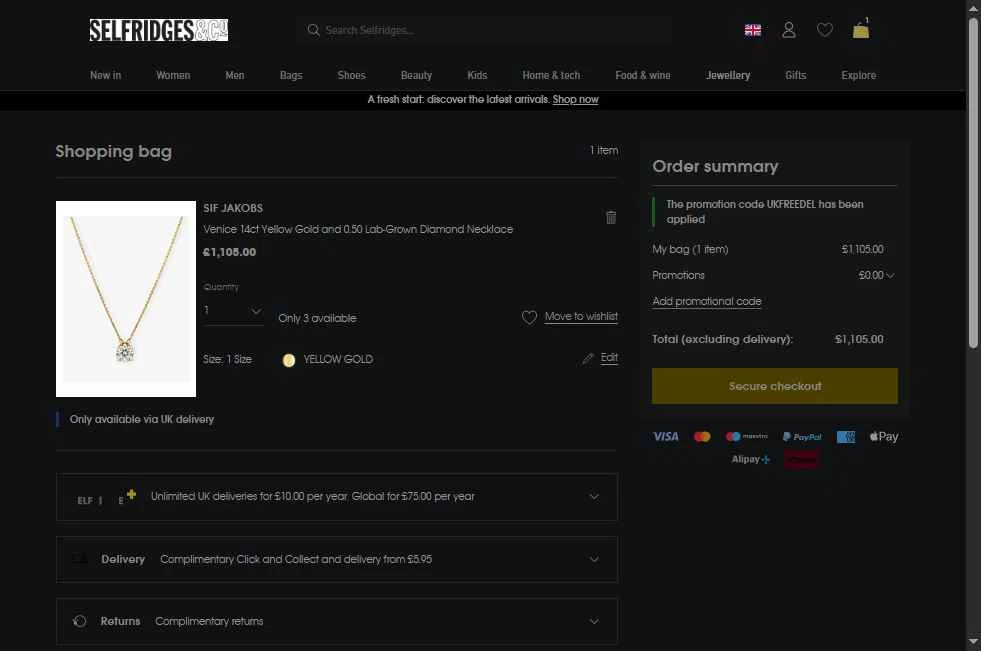
Task: Click 'Only available via UK delivery' notice
Action: click(x=142, y=420)
